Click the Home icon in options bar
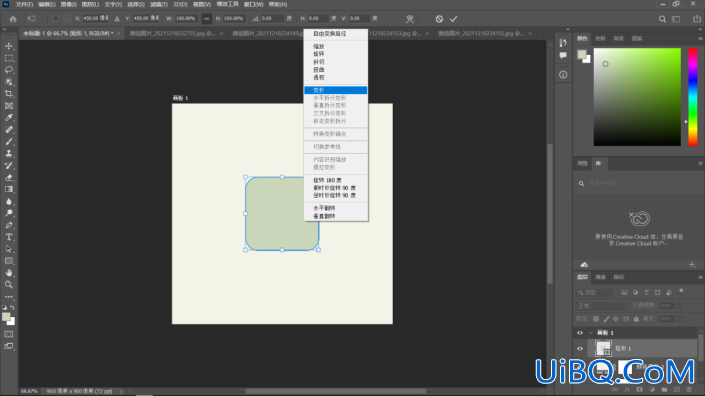 pos(13,19)
